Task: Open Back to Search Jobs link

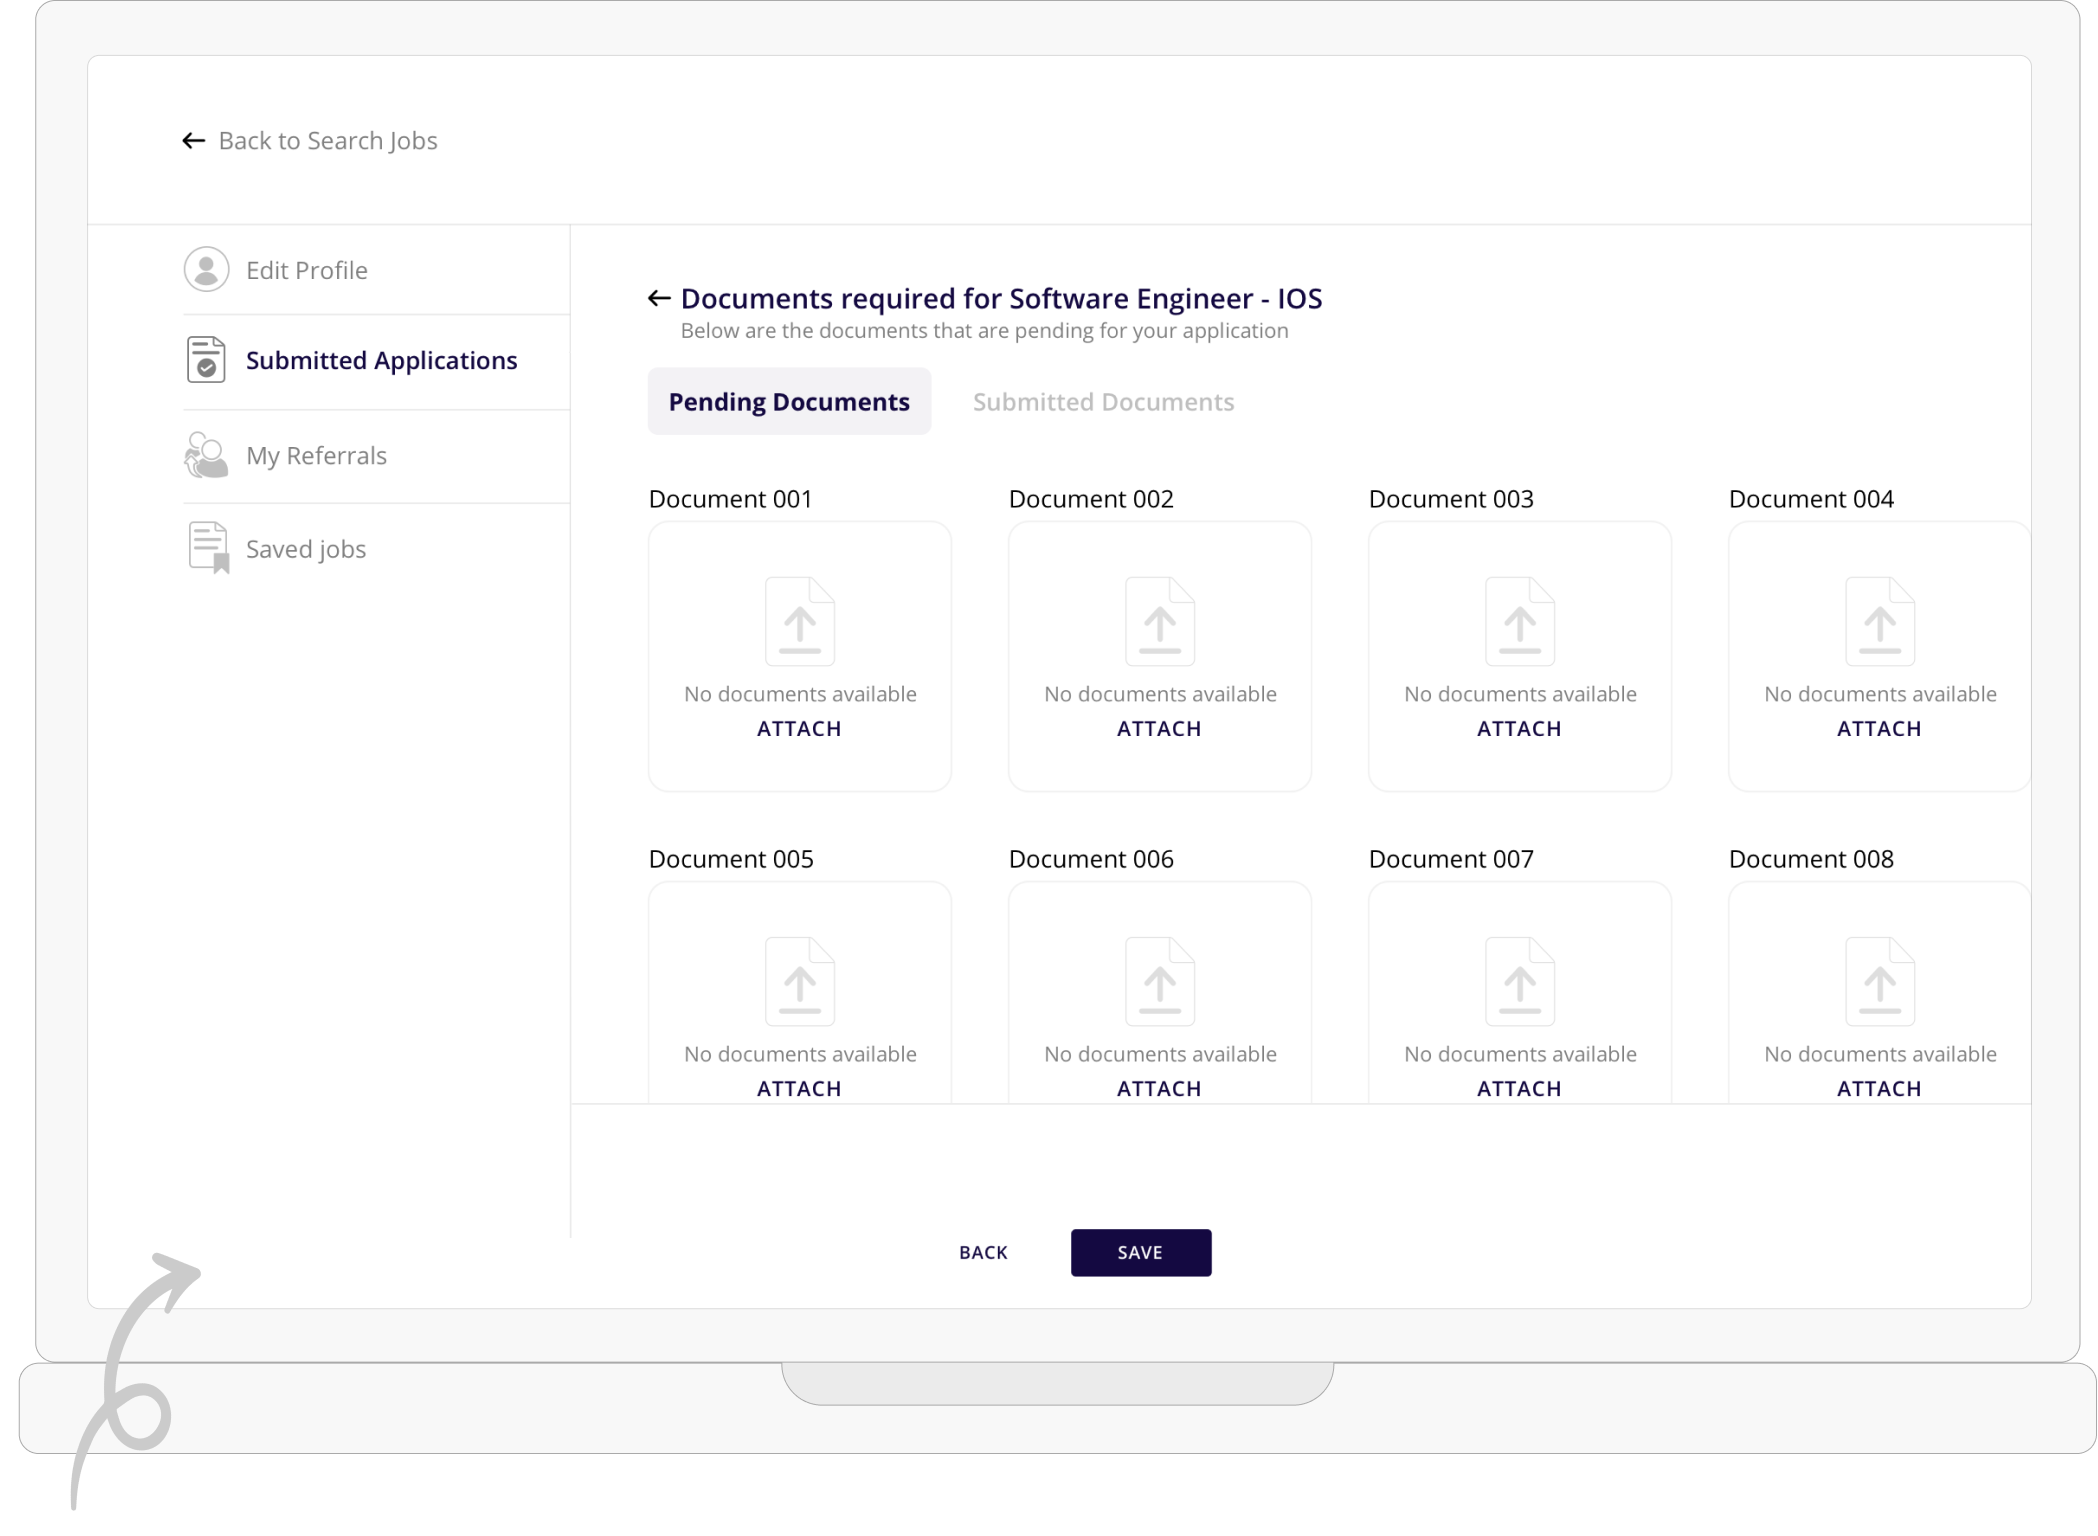Action: click(328, 141)
